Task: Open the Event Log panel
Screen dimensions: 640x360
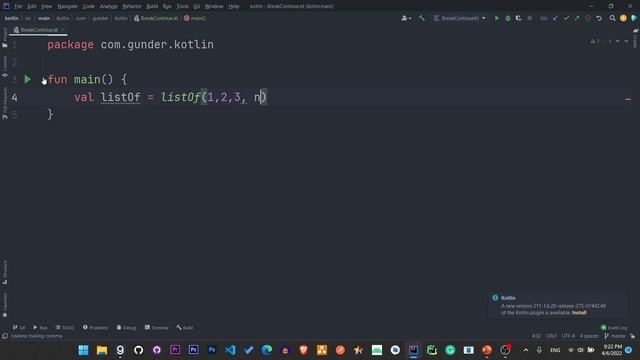Action: [x=614, y=327]
